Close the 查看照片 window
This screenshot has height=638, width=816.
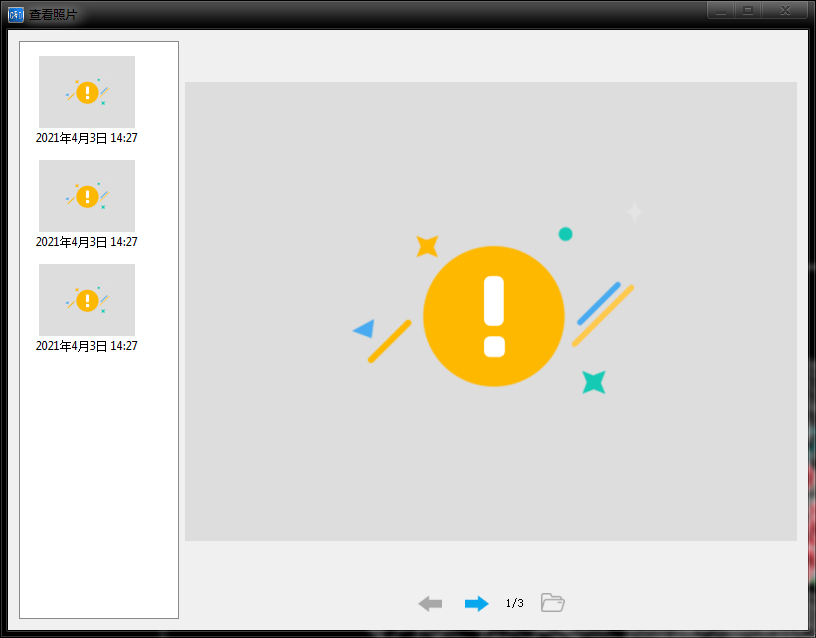[x=785, y=10]
